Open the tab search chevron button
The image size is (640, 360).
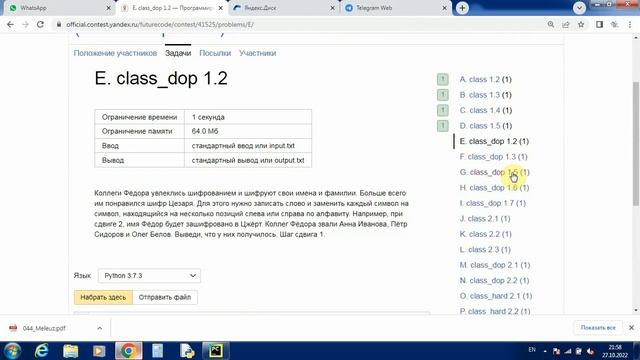pyautogui.click(x=579, y=8)
